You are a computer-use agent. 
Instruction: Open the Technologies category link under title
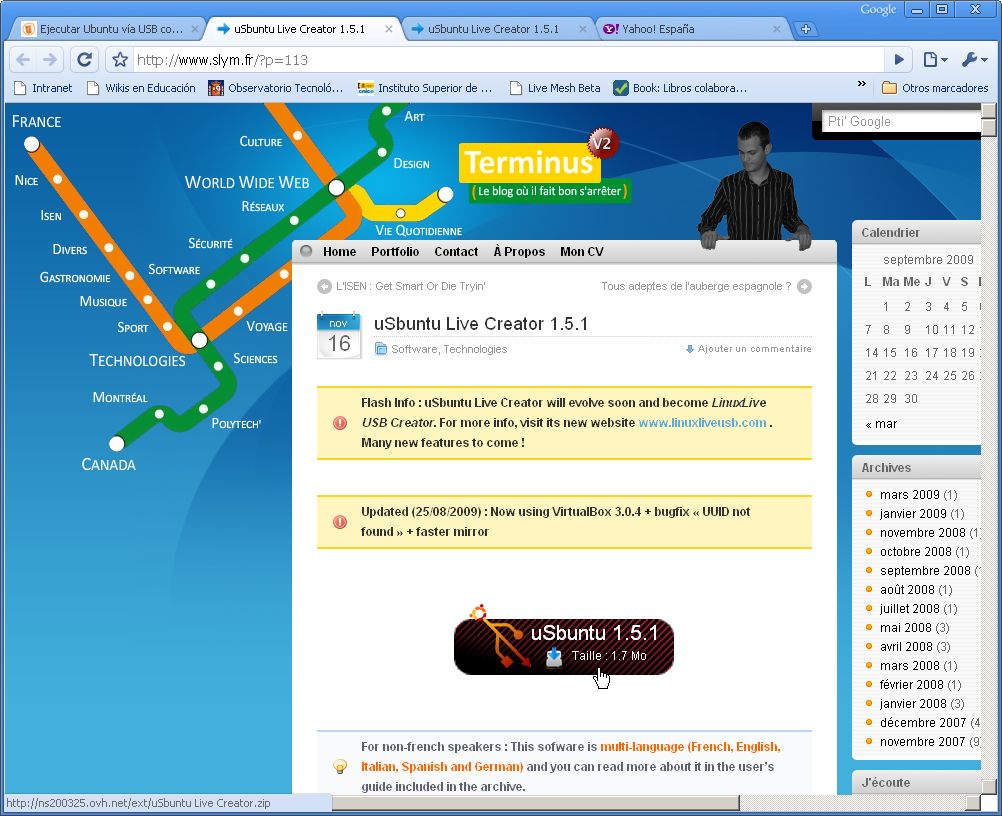coord(475,349)
